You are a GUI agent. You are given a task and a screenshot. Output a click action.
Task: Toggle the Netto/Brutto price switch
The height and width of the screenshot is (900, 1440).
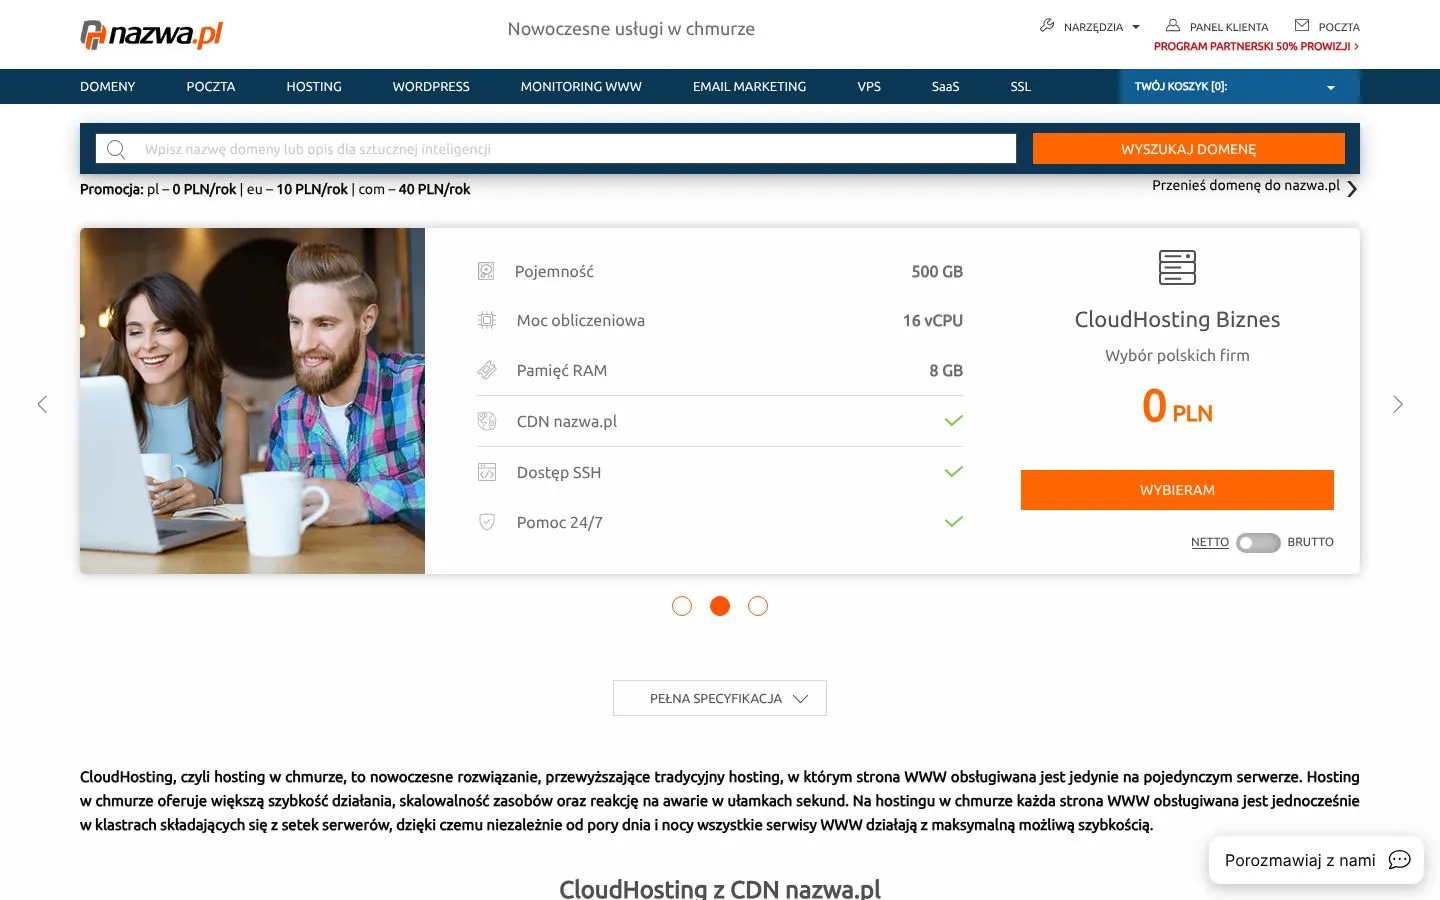pyautogui.click(x=1258, y=542)
